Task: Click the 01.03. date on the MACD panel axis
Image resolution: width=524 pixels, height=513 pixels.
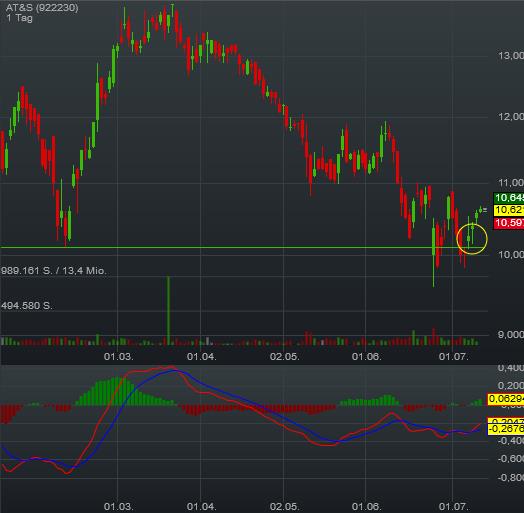Action: click(118, 506)
